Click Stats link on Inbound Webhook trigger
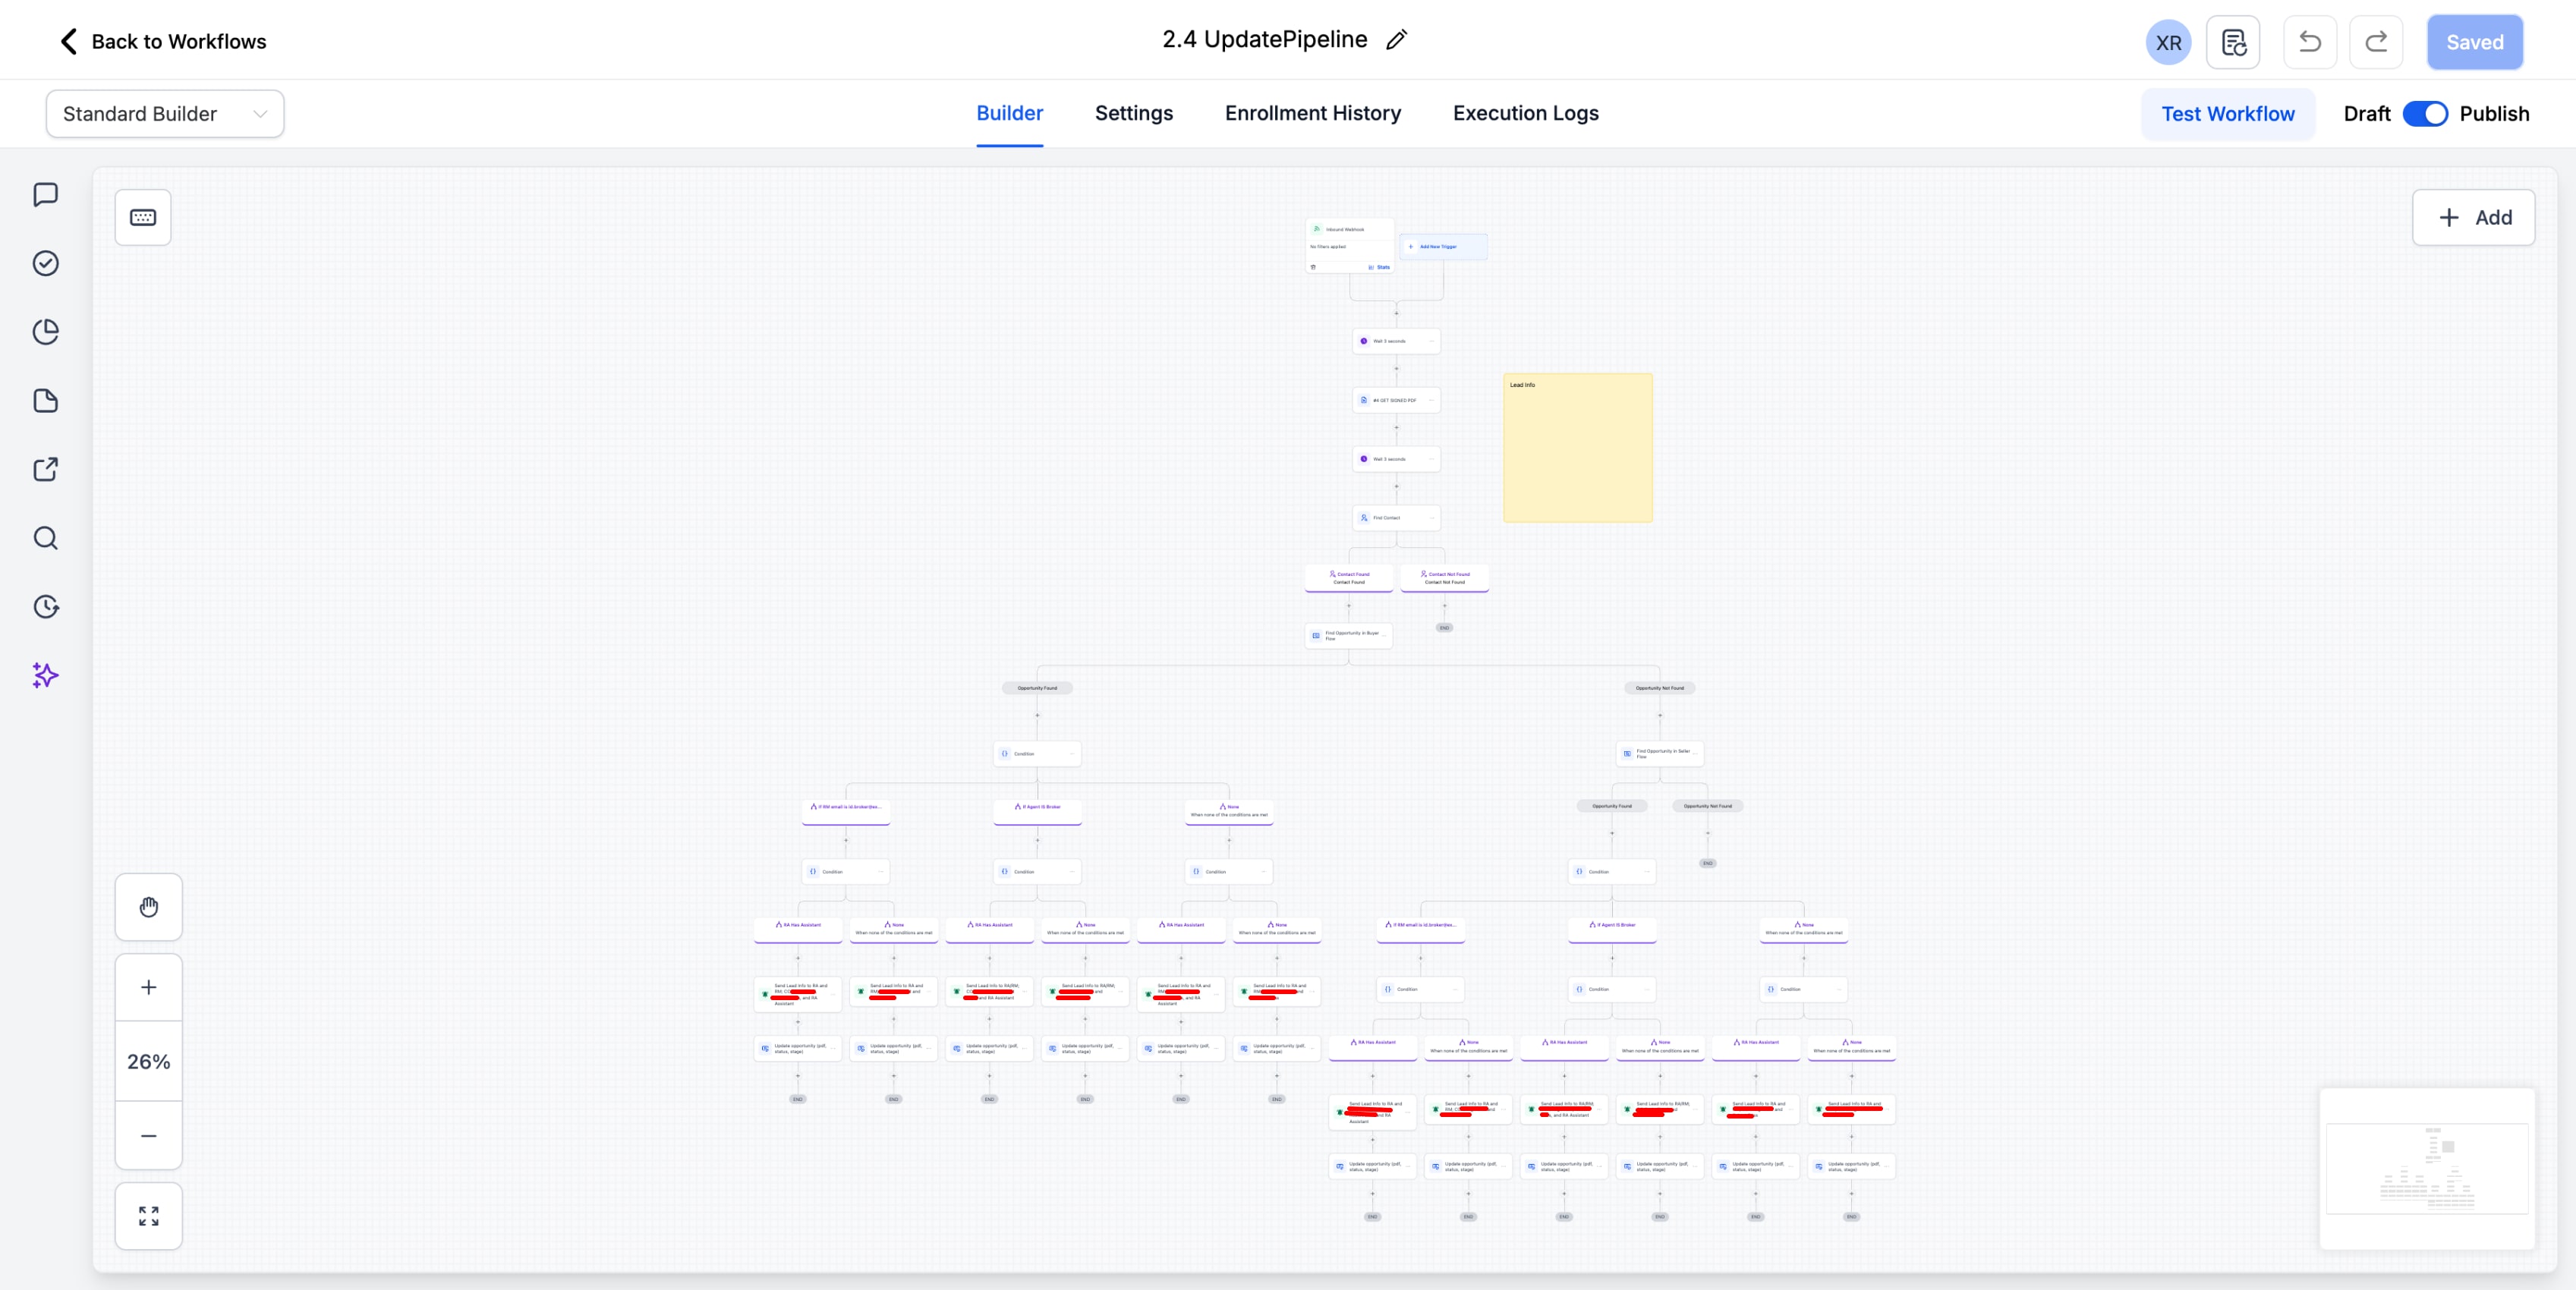This screenshot has height=1290, width=2576. click(1380, 267)
